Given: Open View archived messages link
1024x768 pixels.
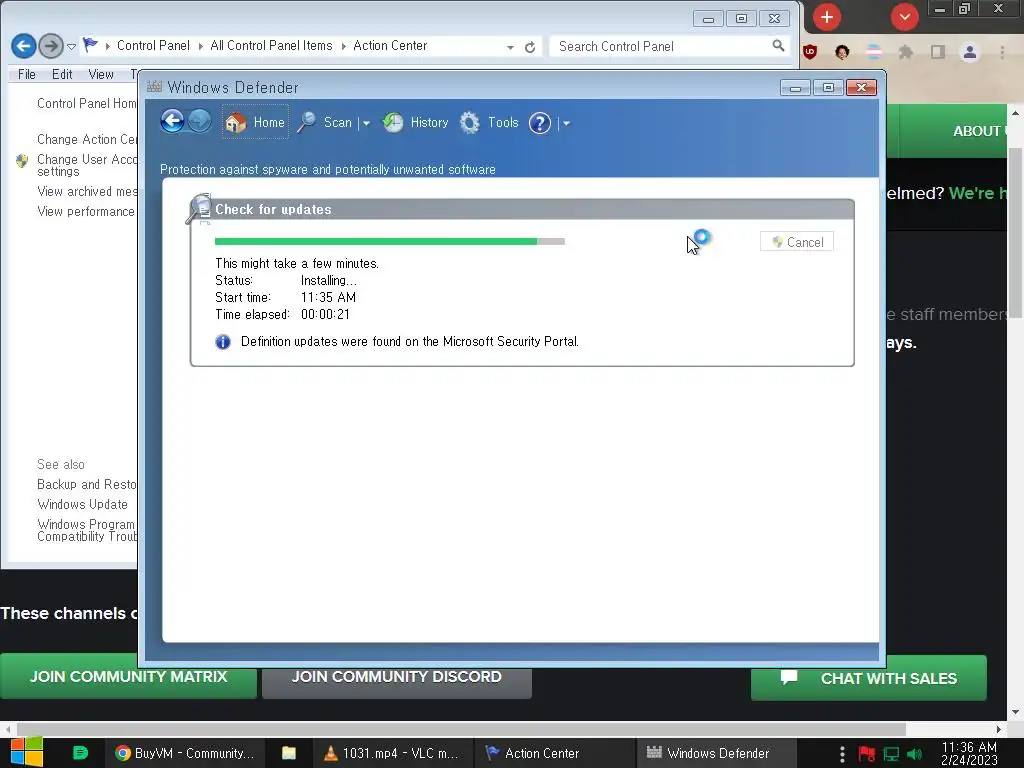Looking at the screenshot, I should coord(87,191).
